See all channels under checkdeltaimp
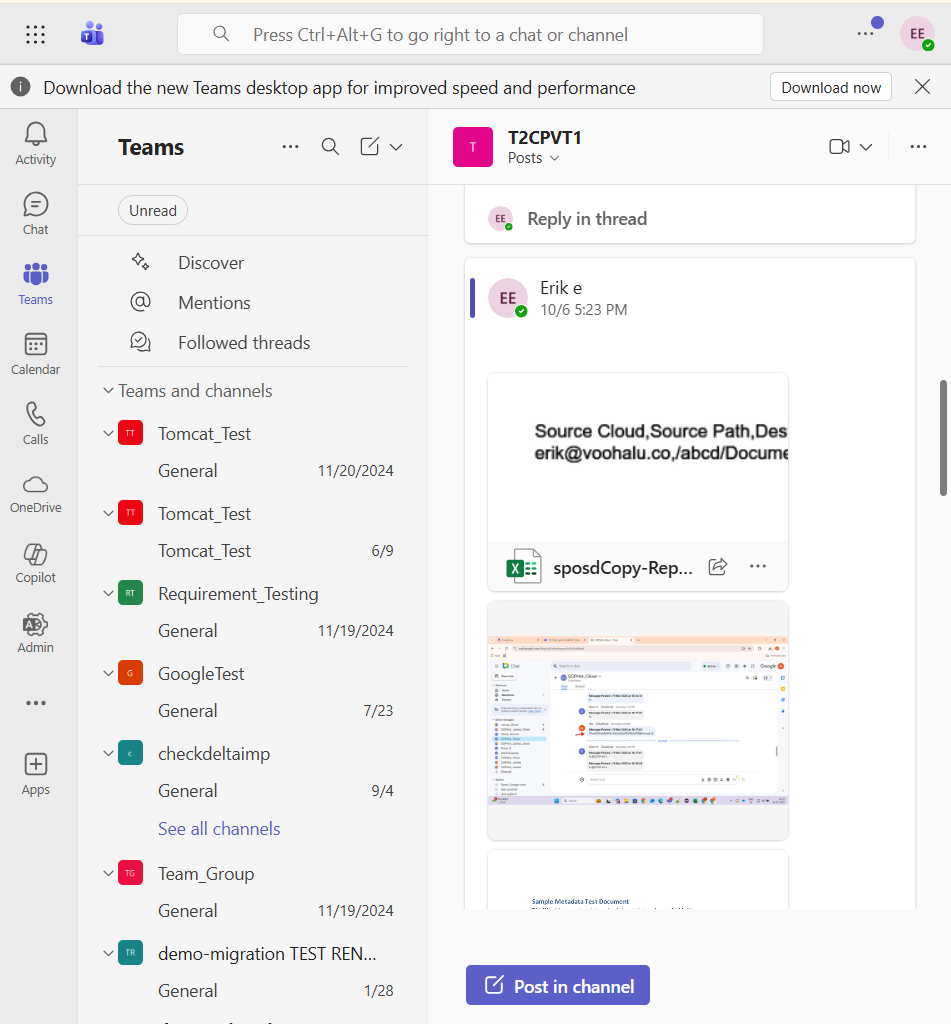Image resolution: width=951 pixels, height=1024 pixels. (x=218, y=828)
